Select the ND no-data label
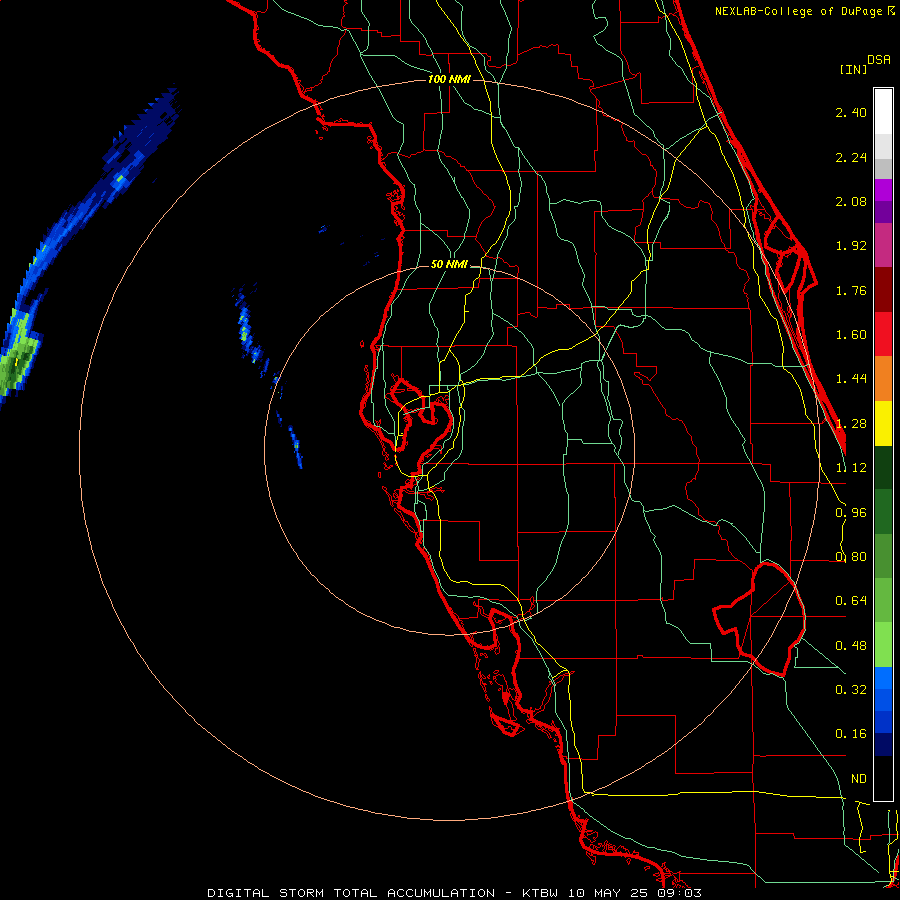The height and width of the screenshot is (900, 900). click(859, 779)
